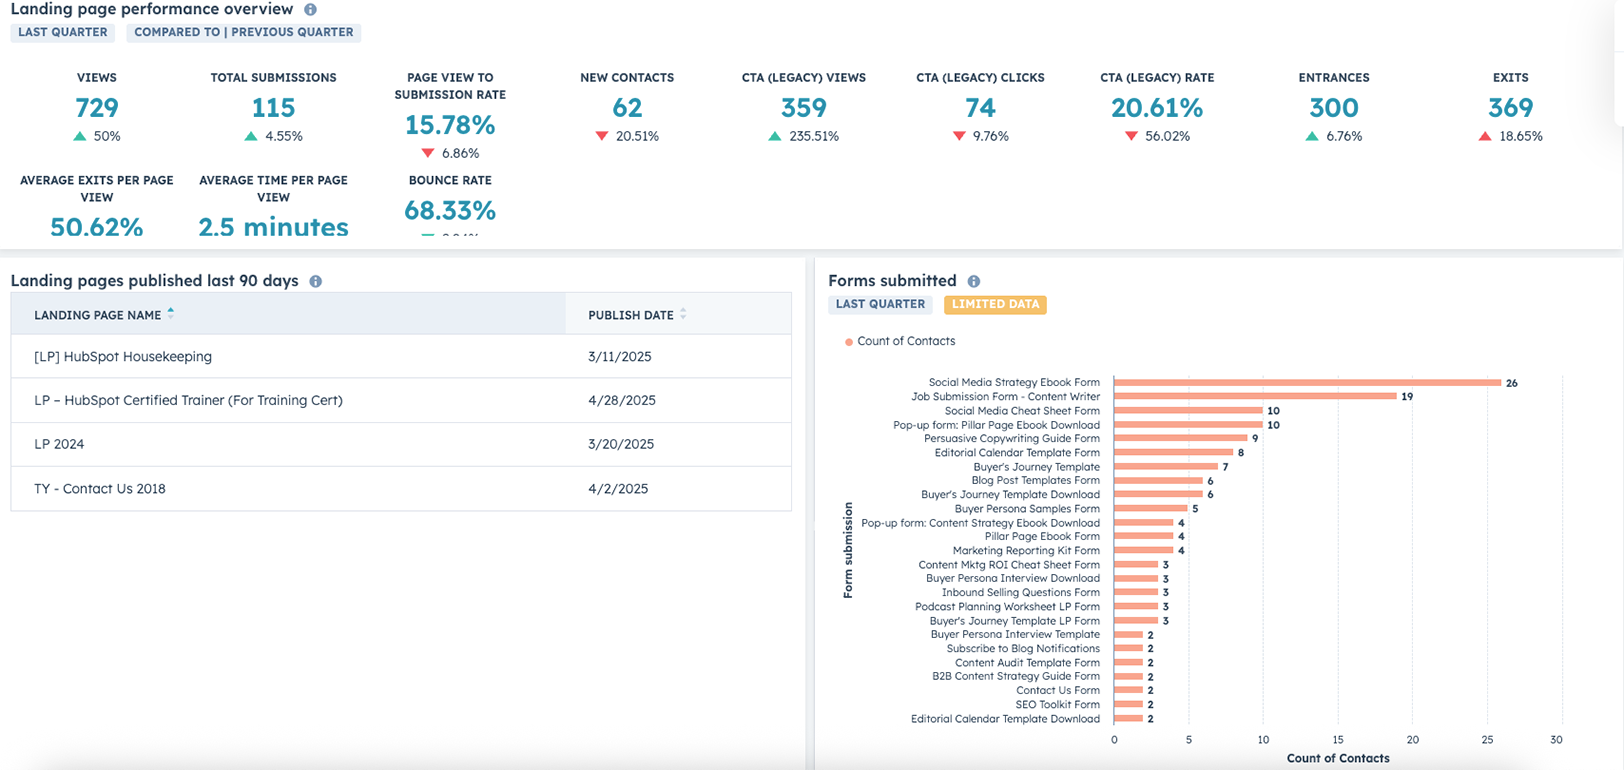Click the sort arrow on Landing Page Name
Viewport: 1624px width, 770px height.
tap(171, 313)
